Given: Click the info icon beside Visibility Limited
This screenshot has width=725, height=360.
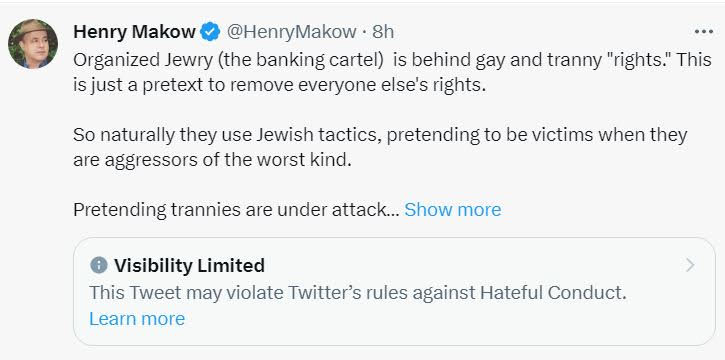Looking at the screenshot, I should [x=98, y=265].
